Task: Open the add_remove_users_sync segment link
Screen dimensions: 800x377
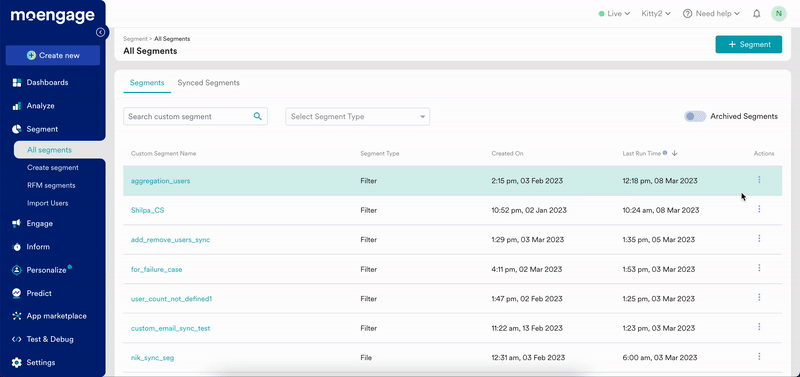Action: tap(170, 240)
